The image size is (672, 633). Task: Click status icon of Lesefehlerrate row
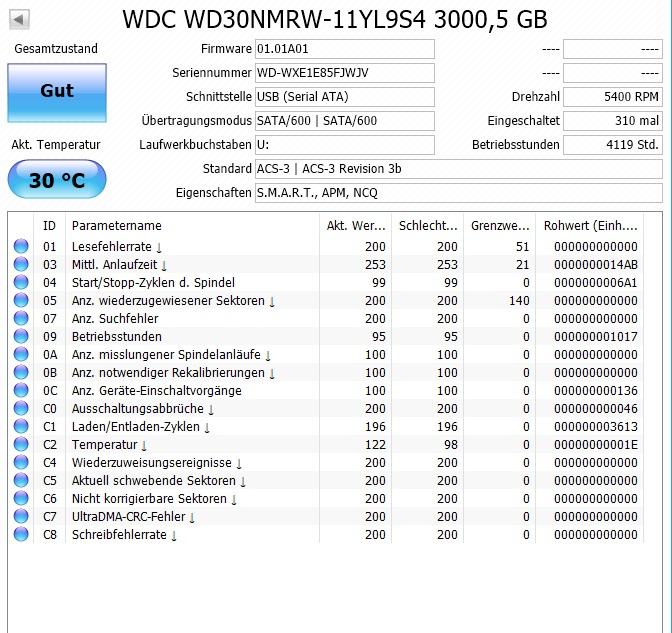21,246
